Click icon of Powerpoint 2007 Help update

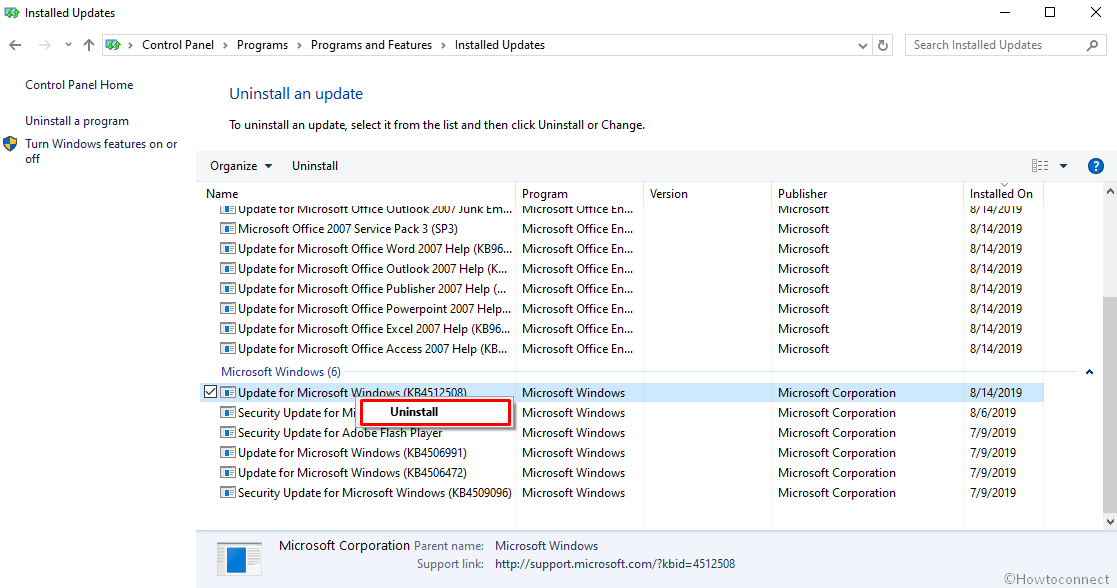click(x=228, y=309)
